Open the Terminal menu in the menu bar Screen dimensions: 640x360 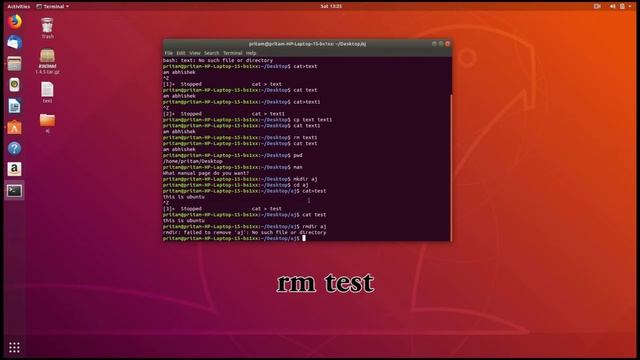233,53
